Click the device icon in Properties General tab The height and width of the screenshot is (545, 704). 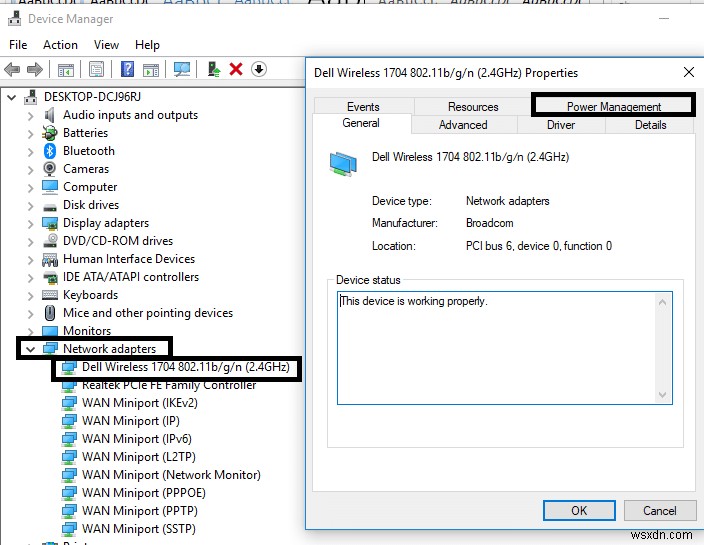[x=343, y=164]
